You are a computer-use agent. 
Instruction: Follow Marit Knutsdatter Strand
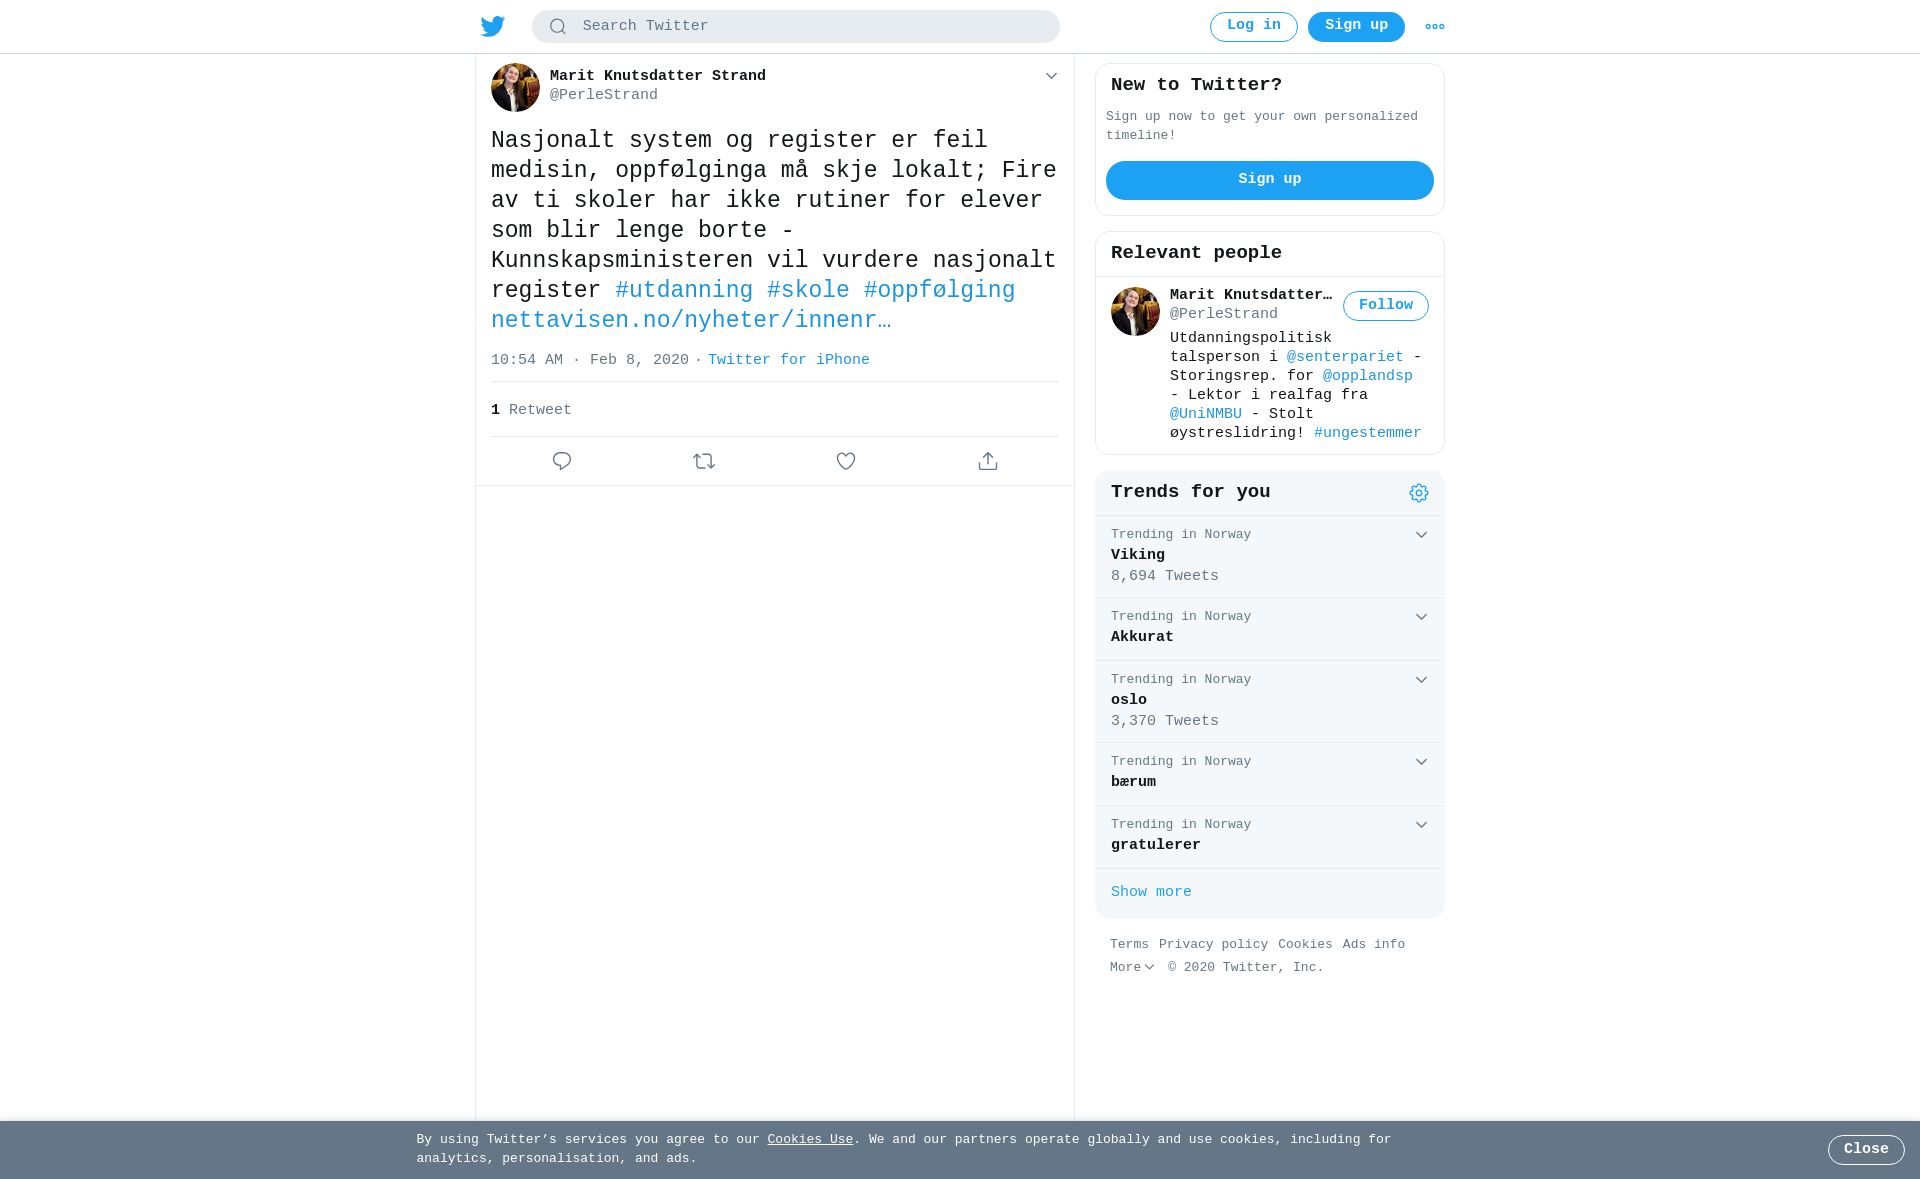[1386, 306]
